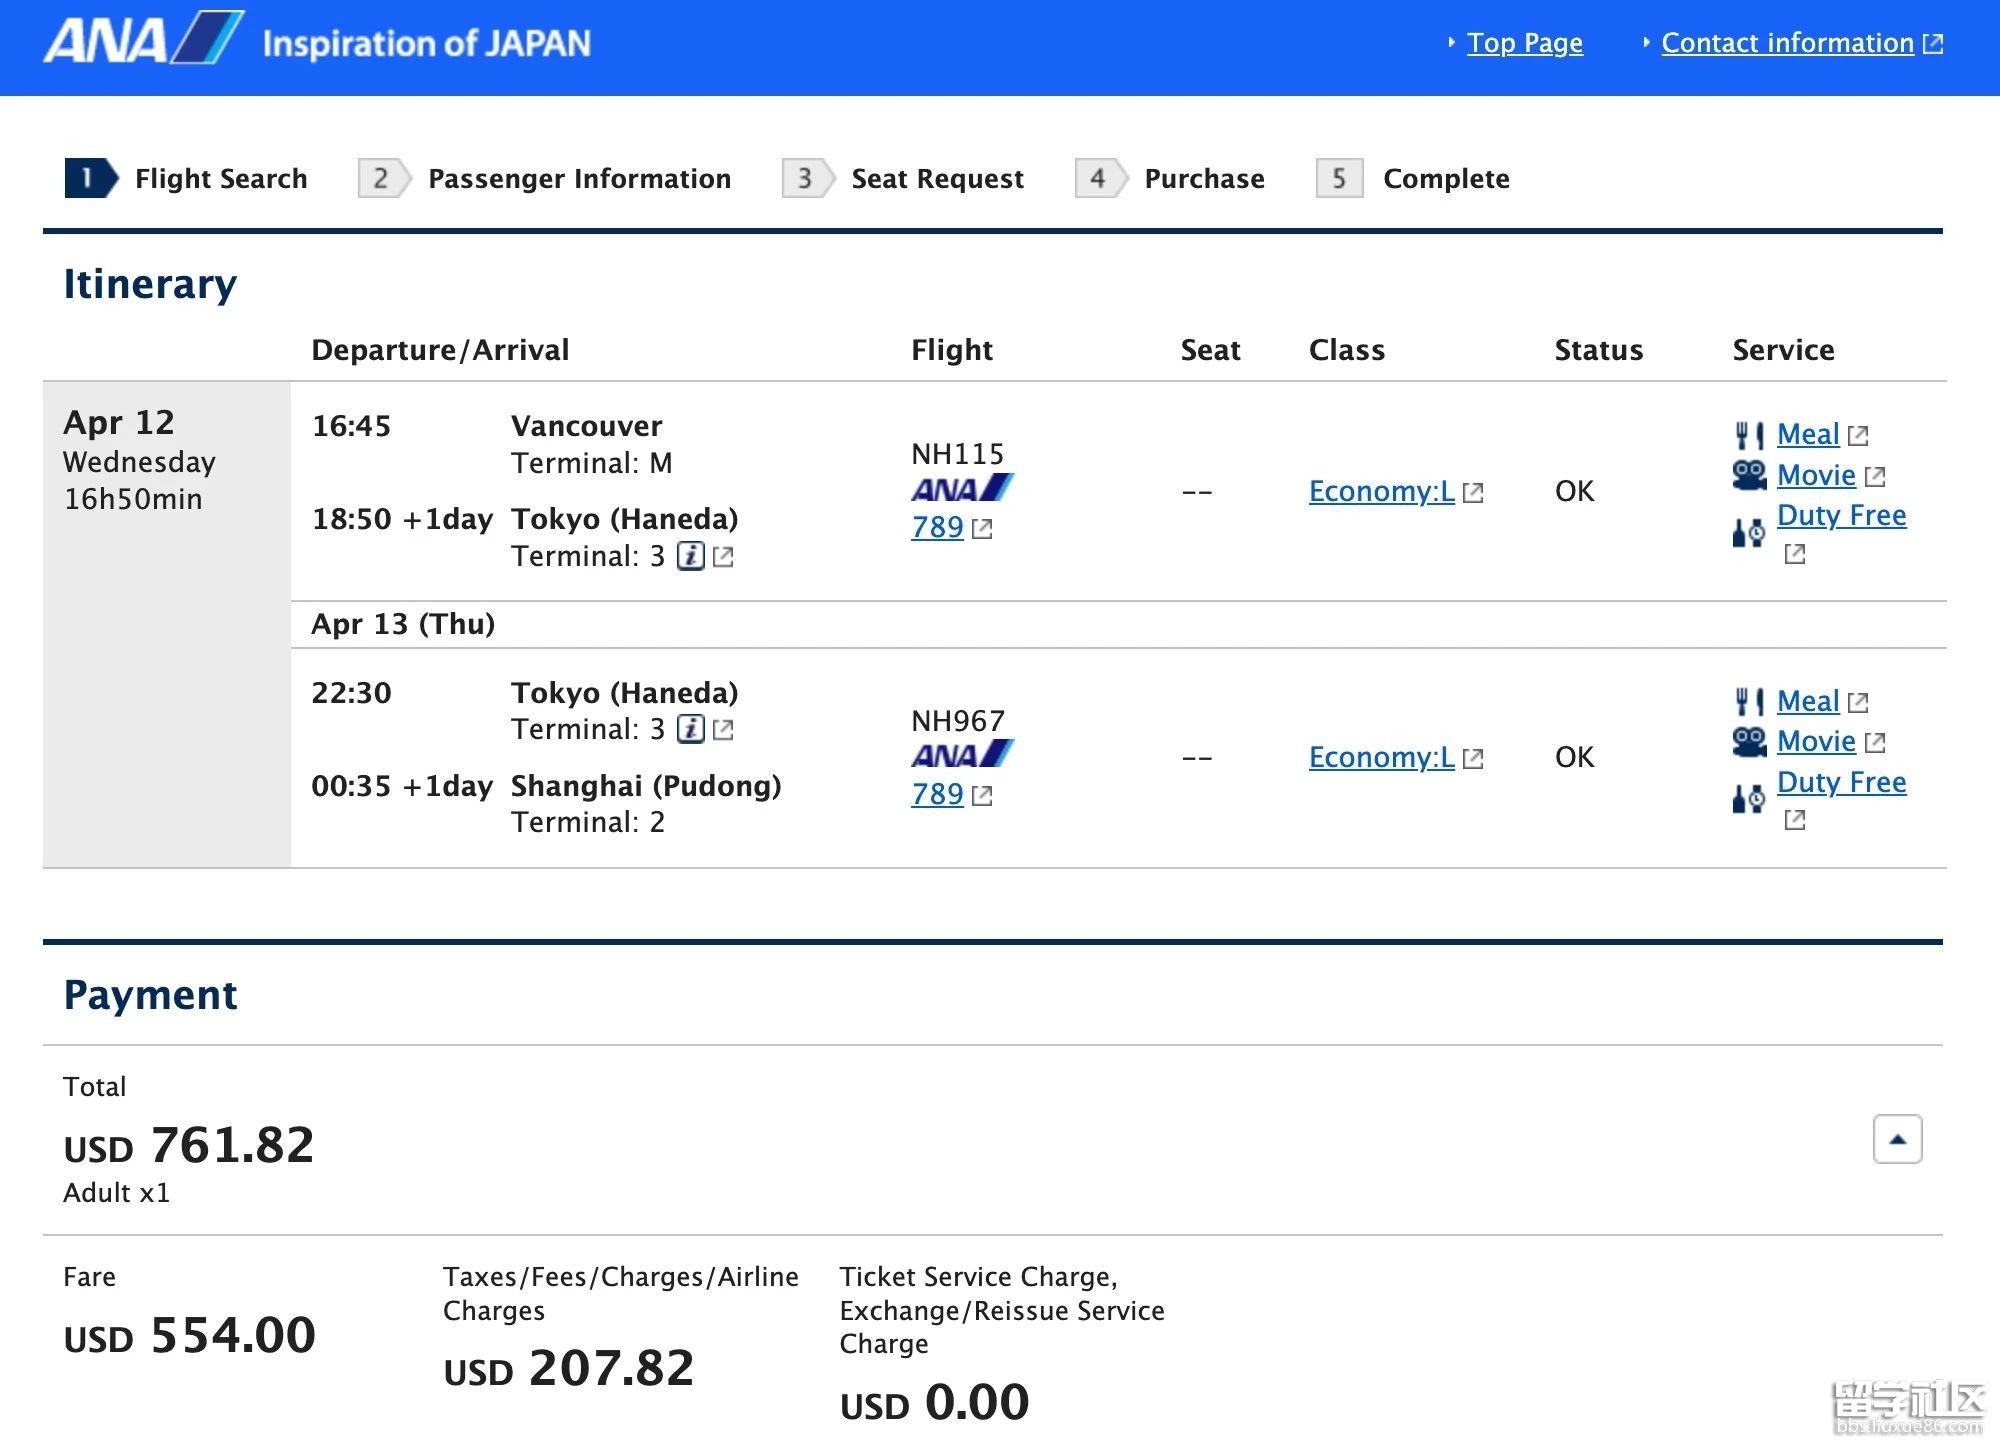Viewport: 2000px width, 1448px height.
Task: Open the Meal link for NH115
Action: [x=1808, y=434]
